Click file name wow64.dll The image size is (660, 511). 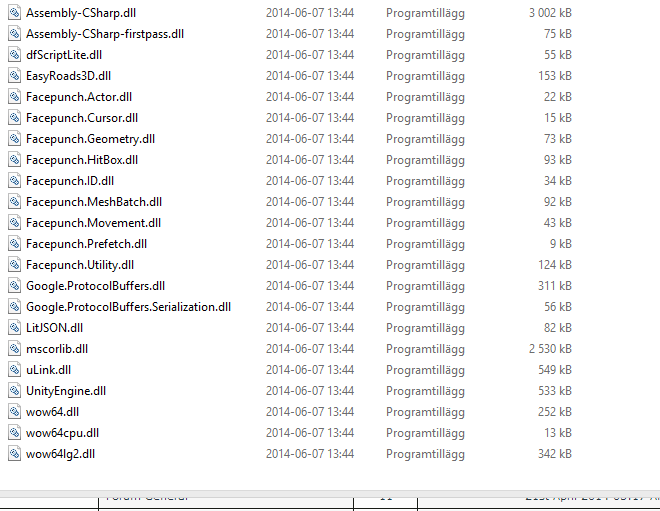(52, 412)
